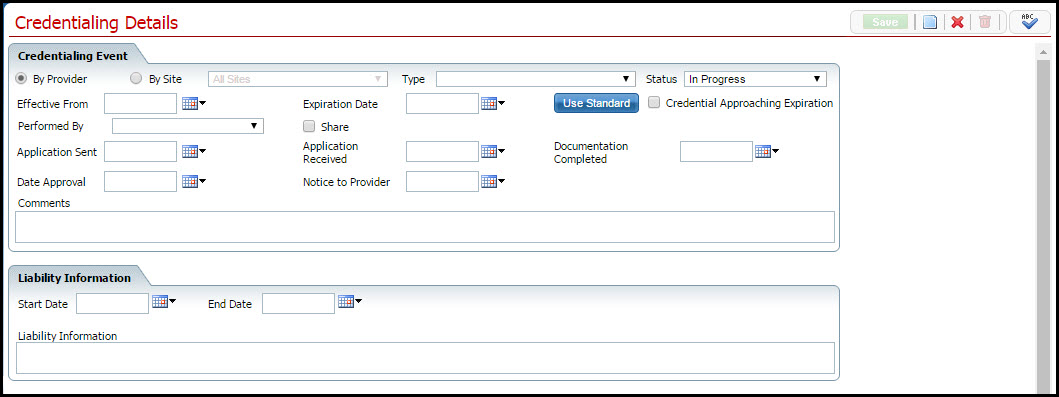1059x397 pixels.
Task: Enable Credential Approaching Expiration checkbox
Action: tap(654, 103)
